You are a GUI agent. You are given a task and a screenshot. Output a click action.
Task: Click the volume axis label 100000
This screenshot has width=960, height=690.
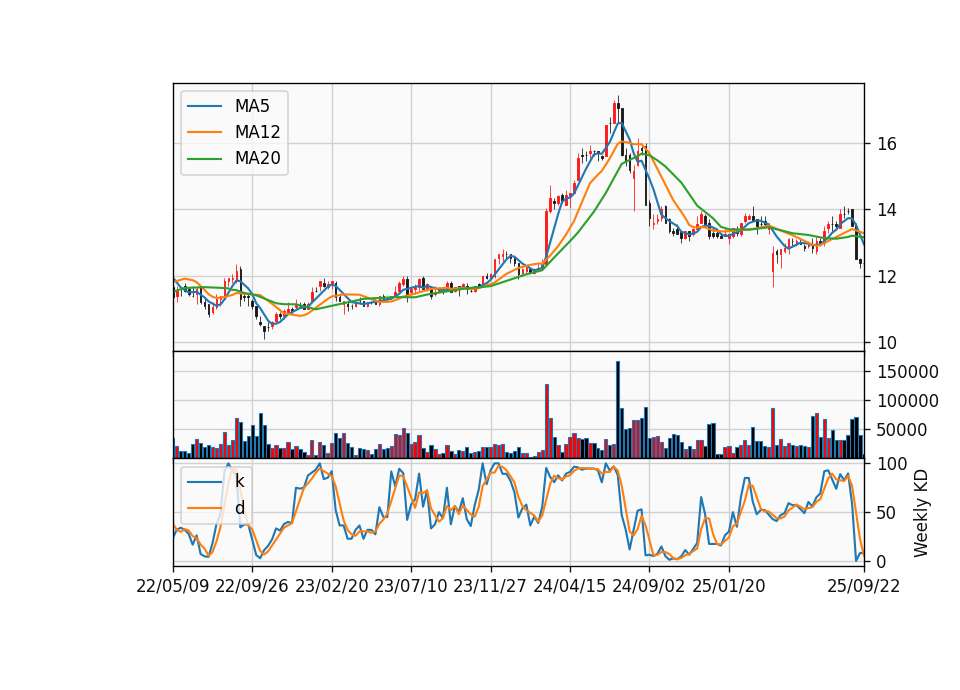coord(907,401)
